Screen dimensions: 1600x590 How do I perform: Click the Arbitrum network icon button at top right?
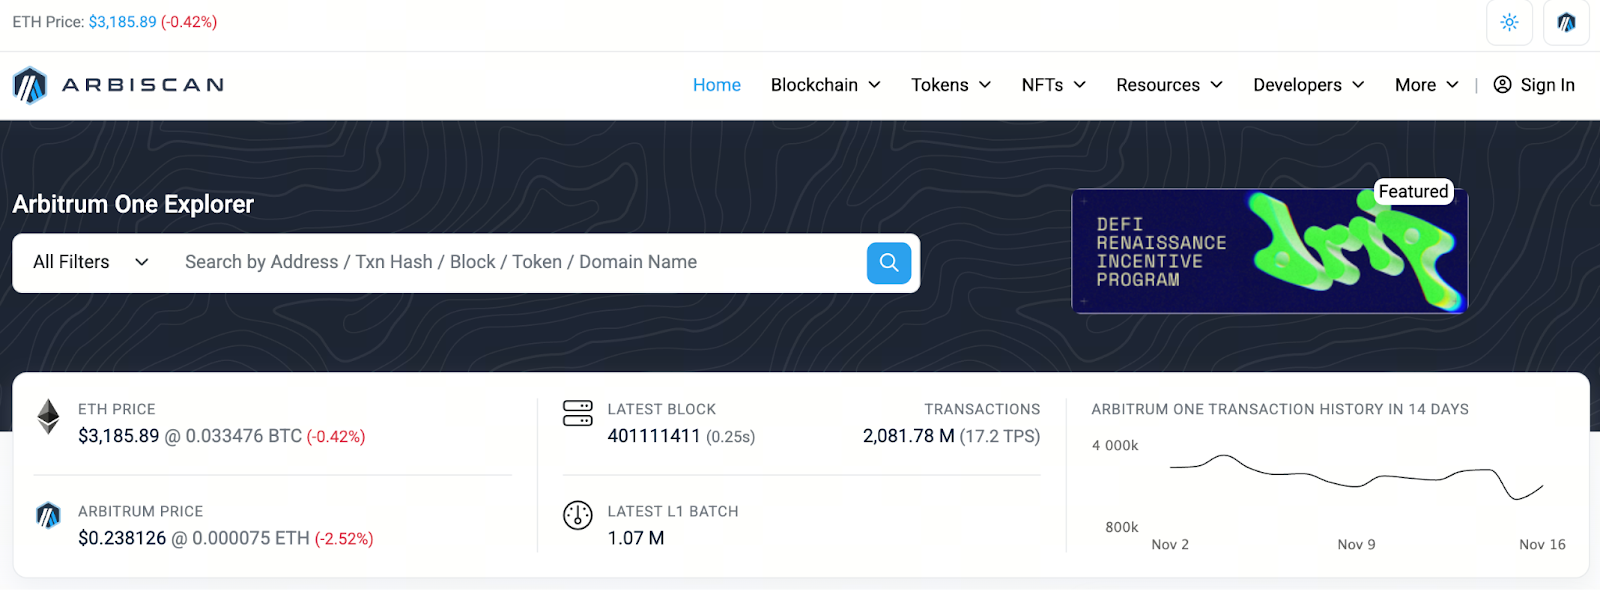pyautogui.click(x=1566, y=22)
